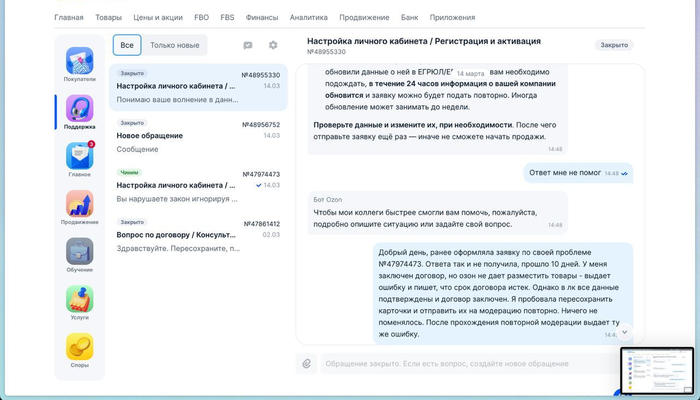Go to the Обучение sidebar section

pyautogui.click(x=79, y=254)
